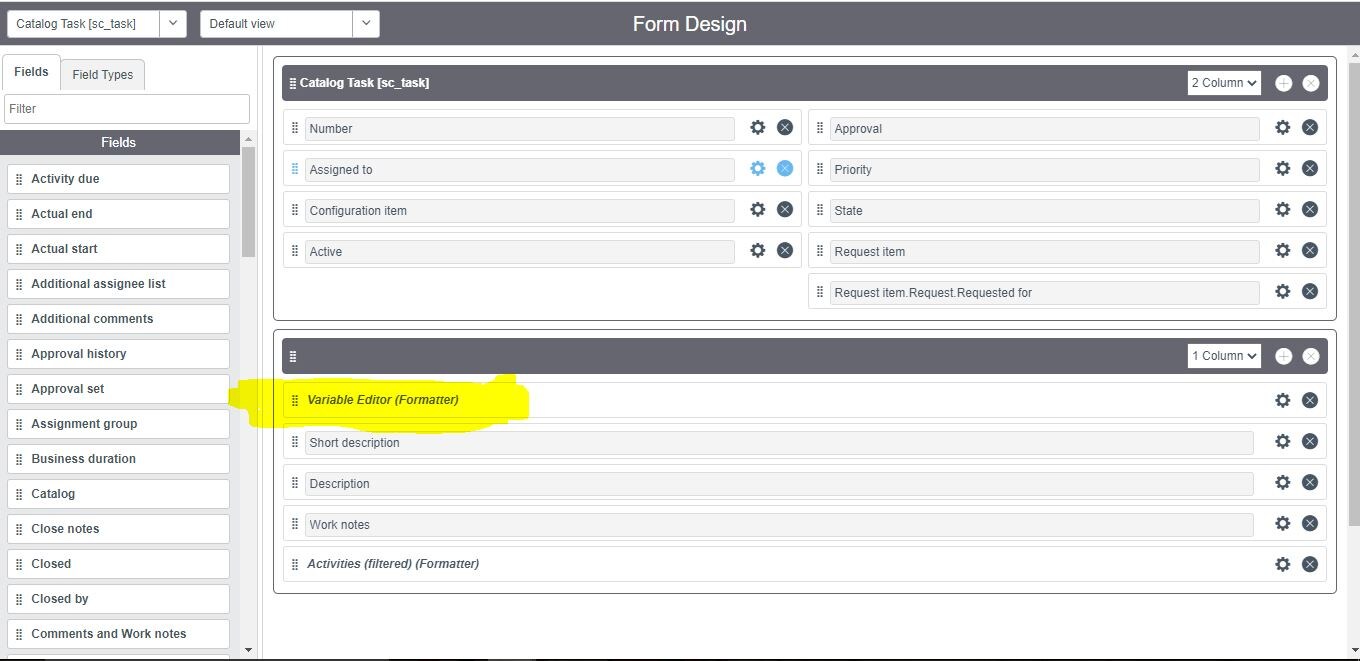Select the Approval history field item

click(x=119, y=354)
